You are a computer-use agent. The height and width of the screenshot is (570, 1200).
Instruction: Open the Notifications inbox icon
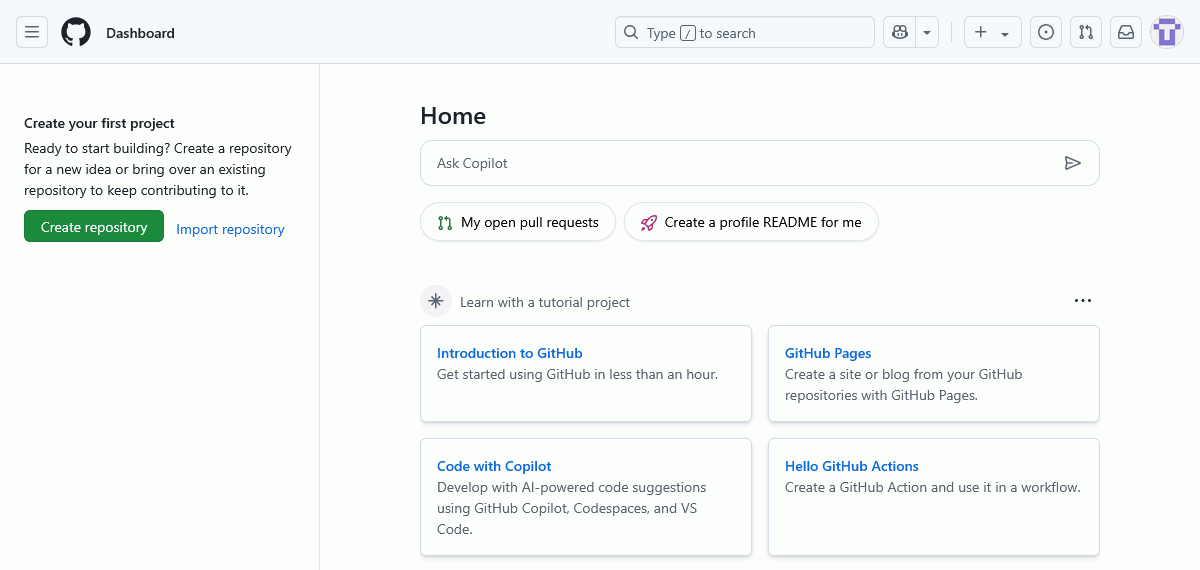click(1126, 32)
